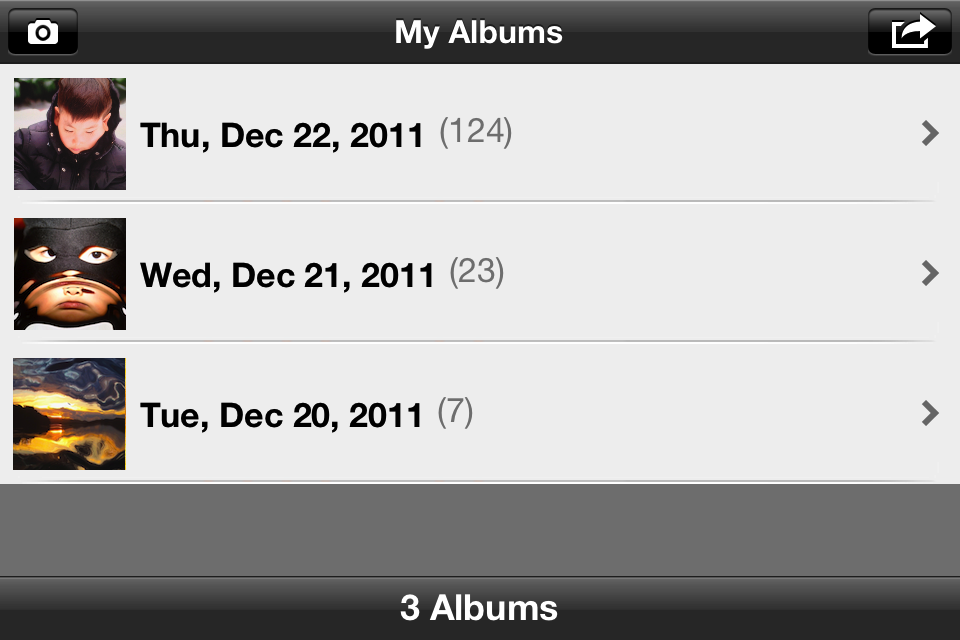Expand chevron for Tue, Dec 20 album

pos(930,413)
